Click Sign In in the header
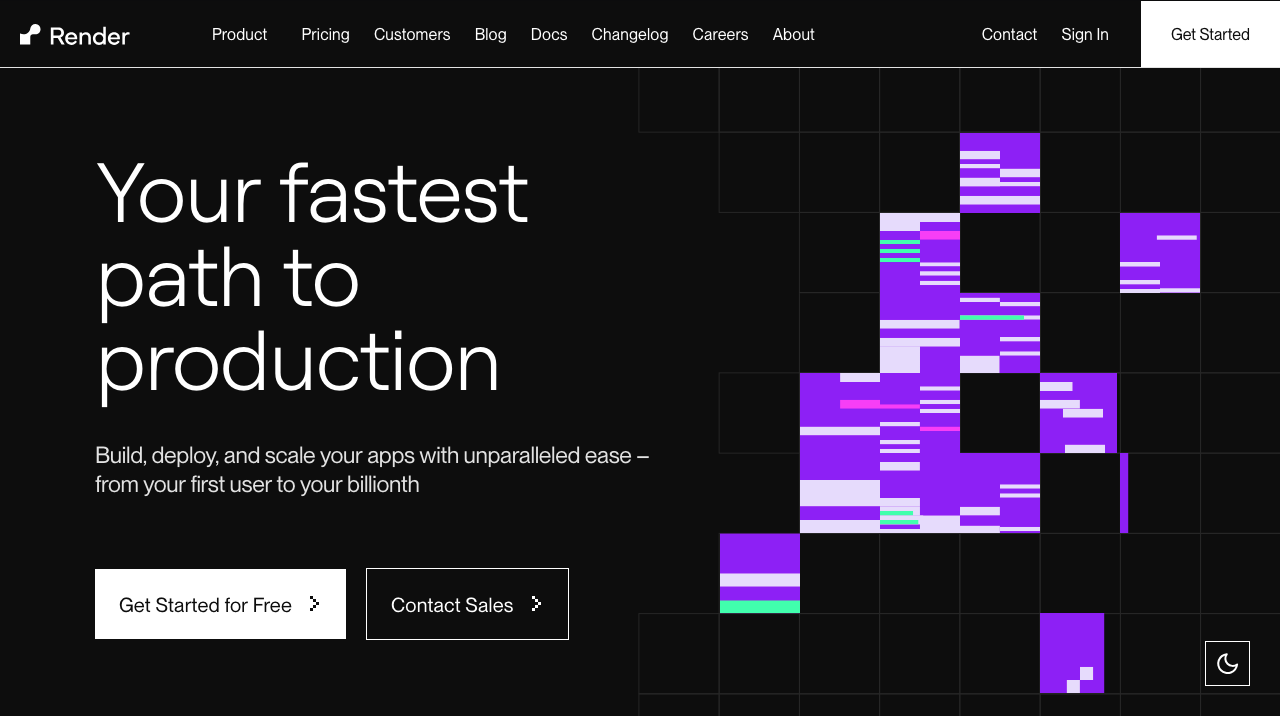This screenshot has width=1280, height=716. click(1084, 34)
